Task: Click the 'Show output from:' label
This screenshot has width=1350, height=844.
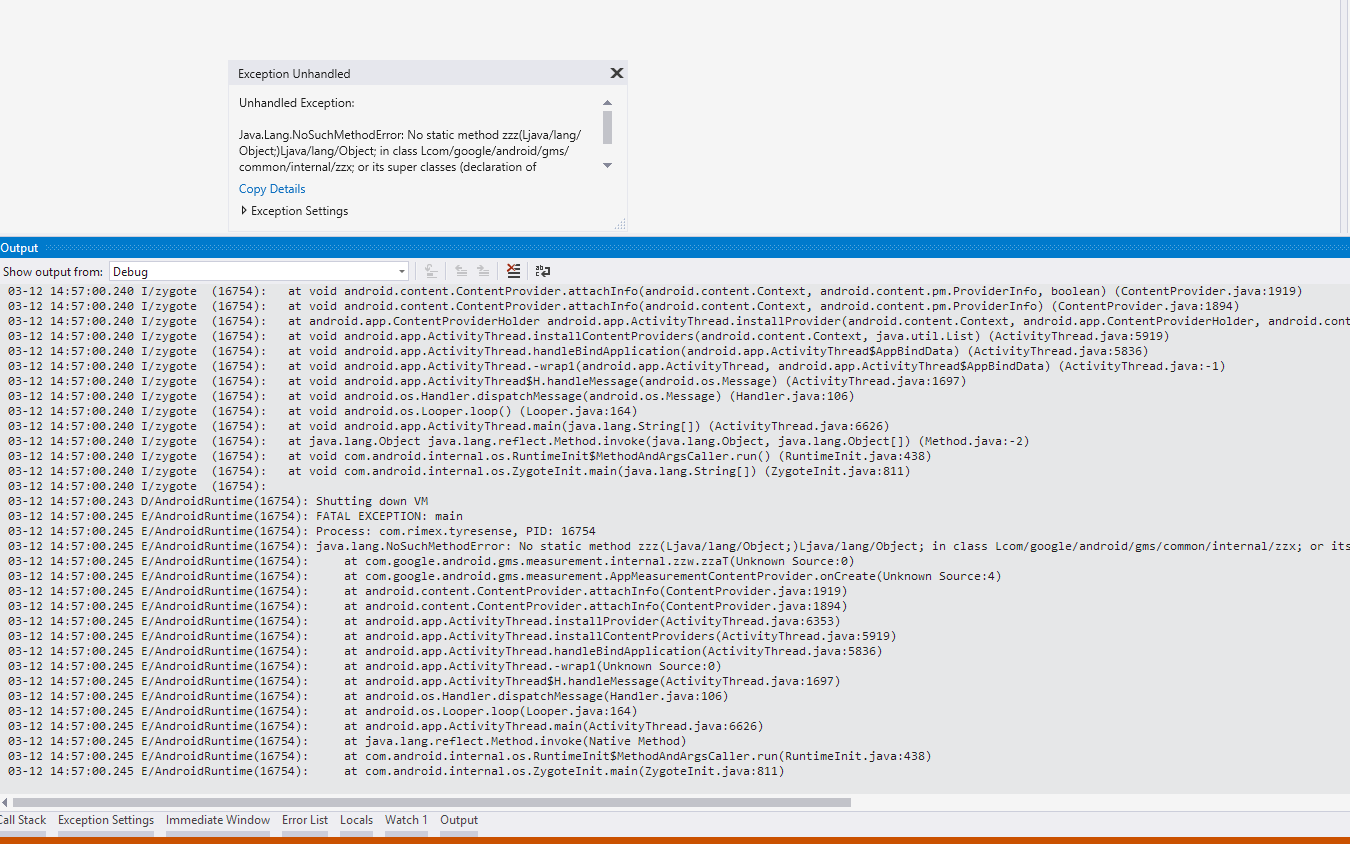Action: (53, 271)
